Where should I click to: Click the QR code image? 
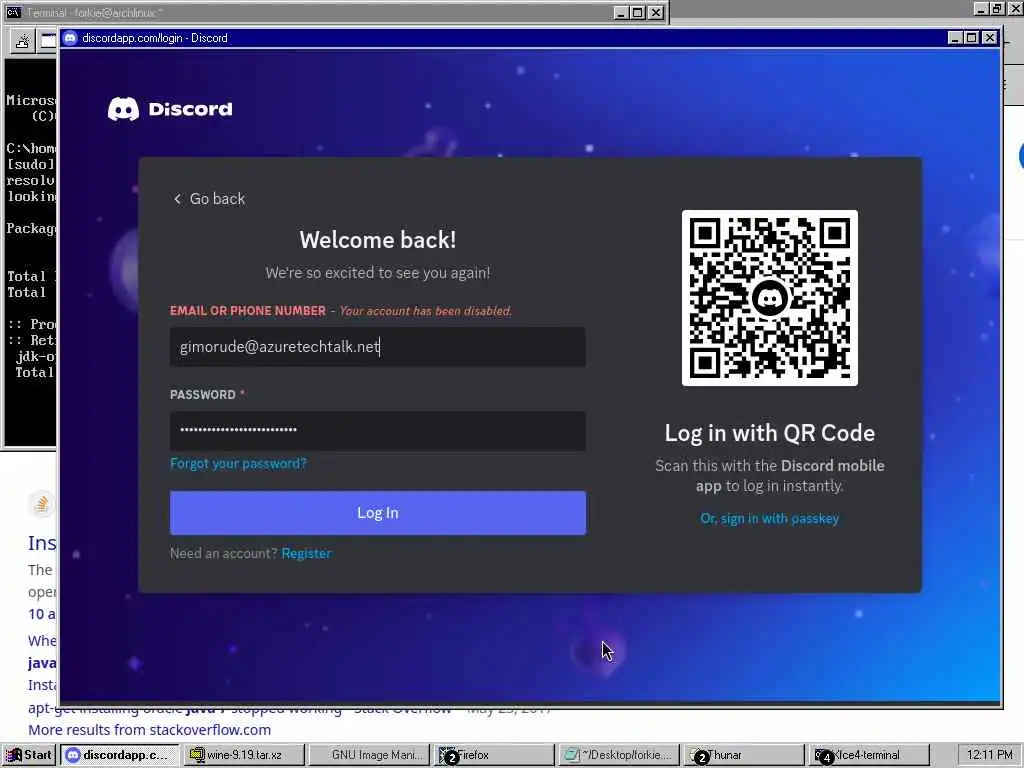(769, 298)
